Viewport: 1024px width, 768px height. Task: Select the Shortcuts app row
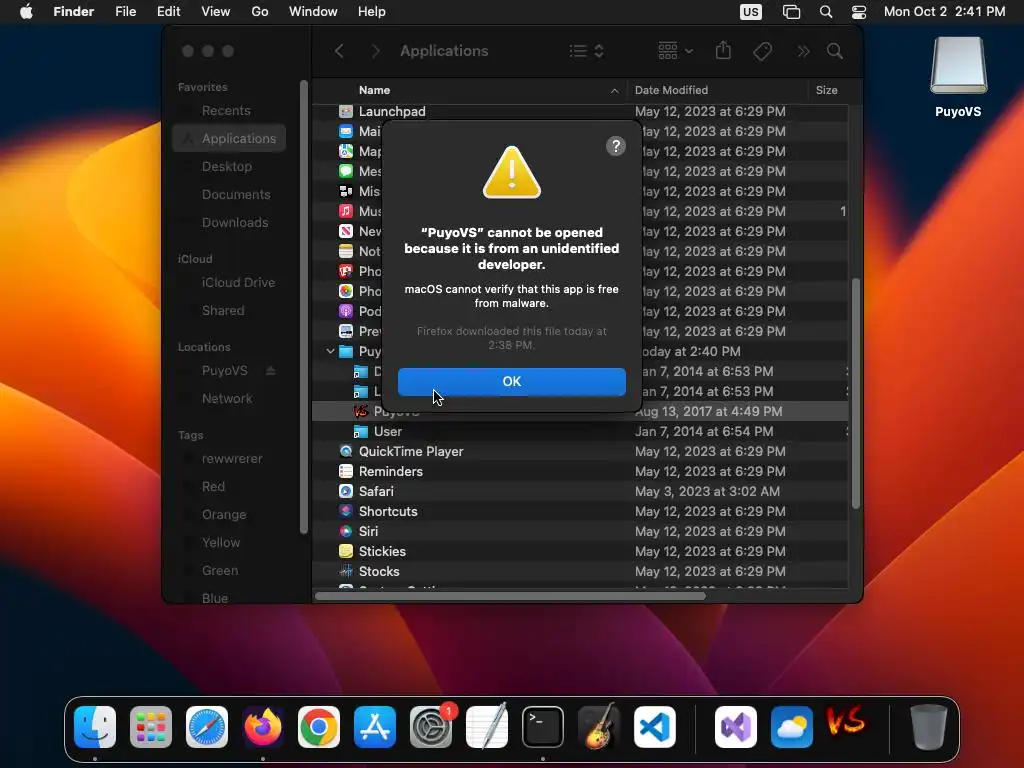[x=580, y=511]
